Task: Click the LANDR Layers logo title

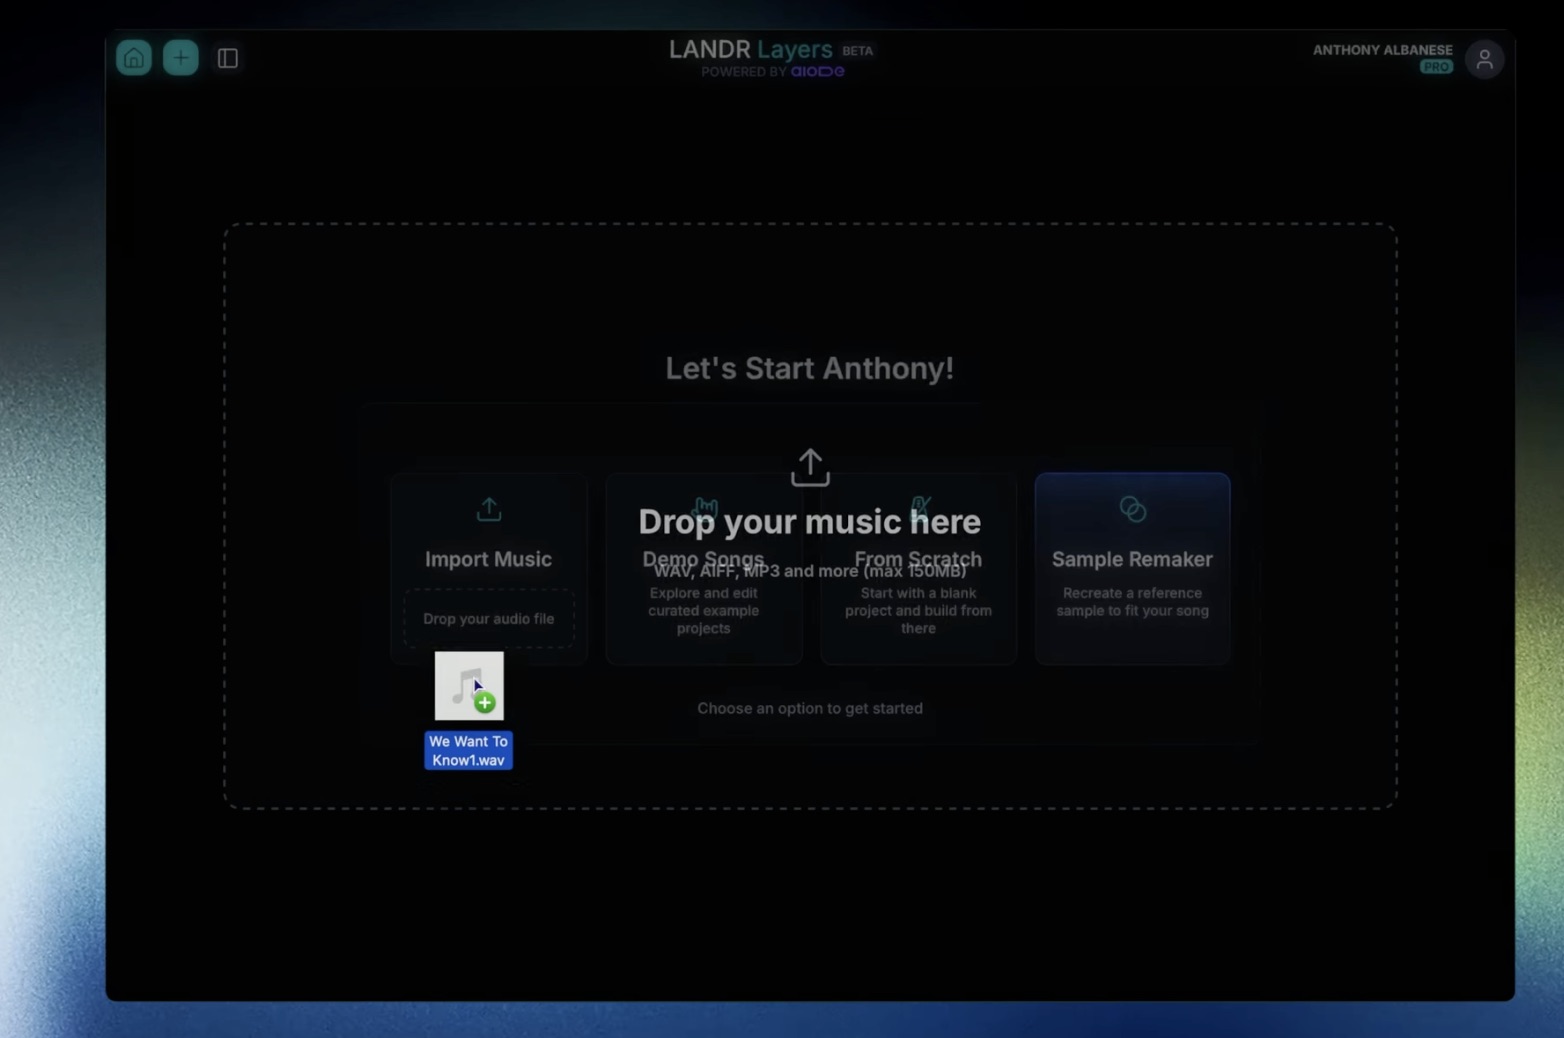Action: (x=751, y=49)
